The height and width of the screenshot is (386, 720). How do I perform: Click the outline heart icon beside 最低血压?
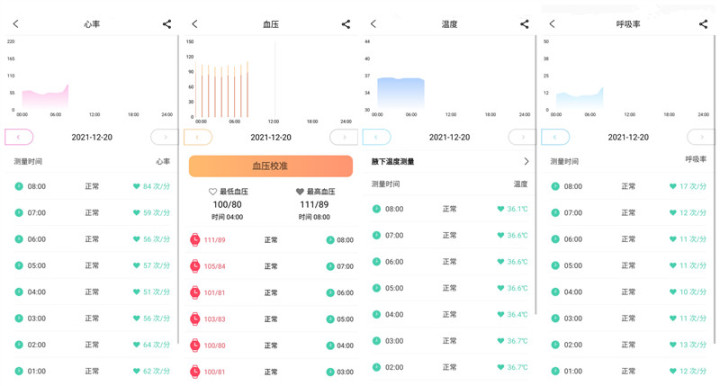[213, 191]
